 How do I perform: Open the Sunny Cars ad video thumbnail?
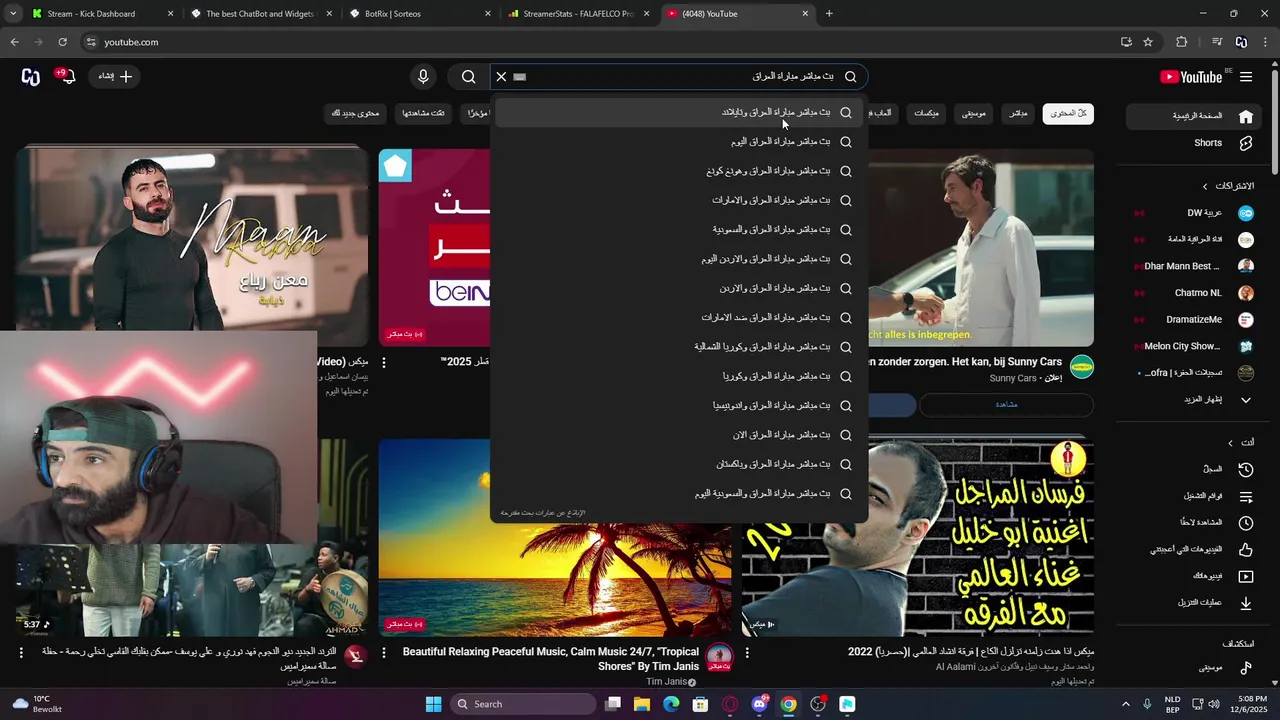click(x=981, y=247)
